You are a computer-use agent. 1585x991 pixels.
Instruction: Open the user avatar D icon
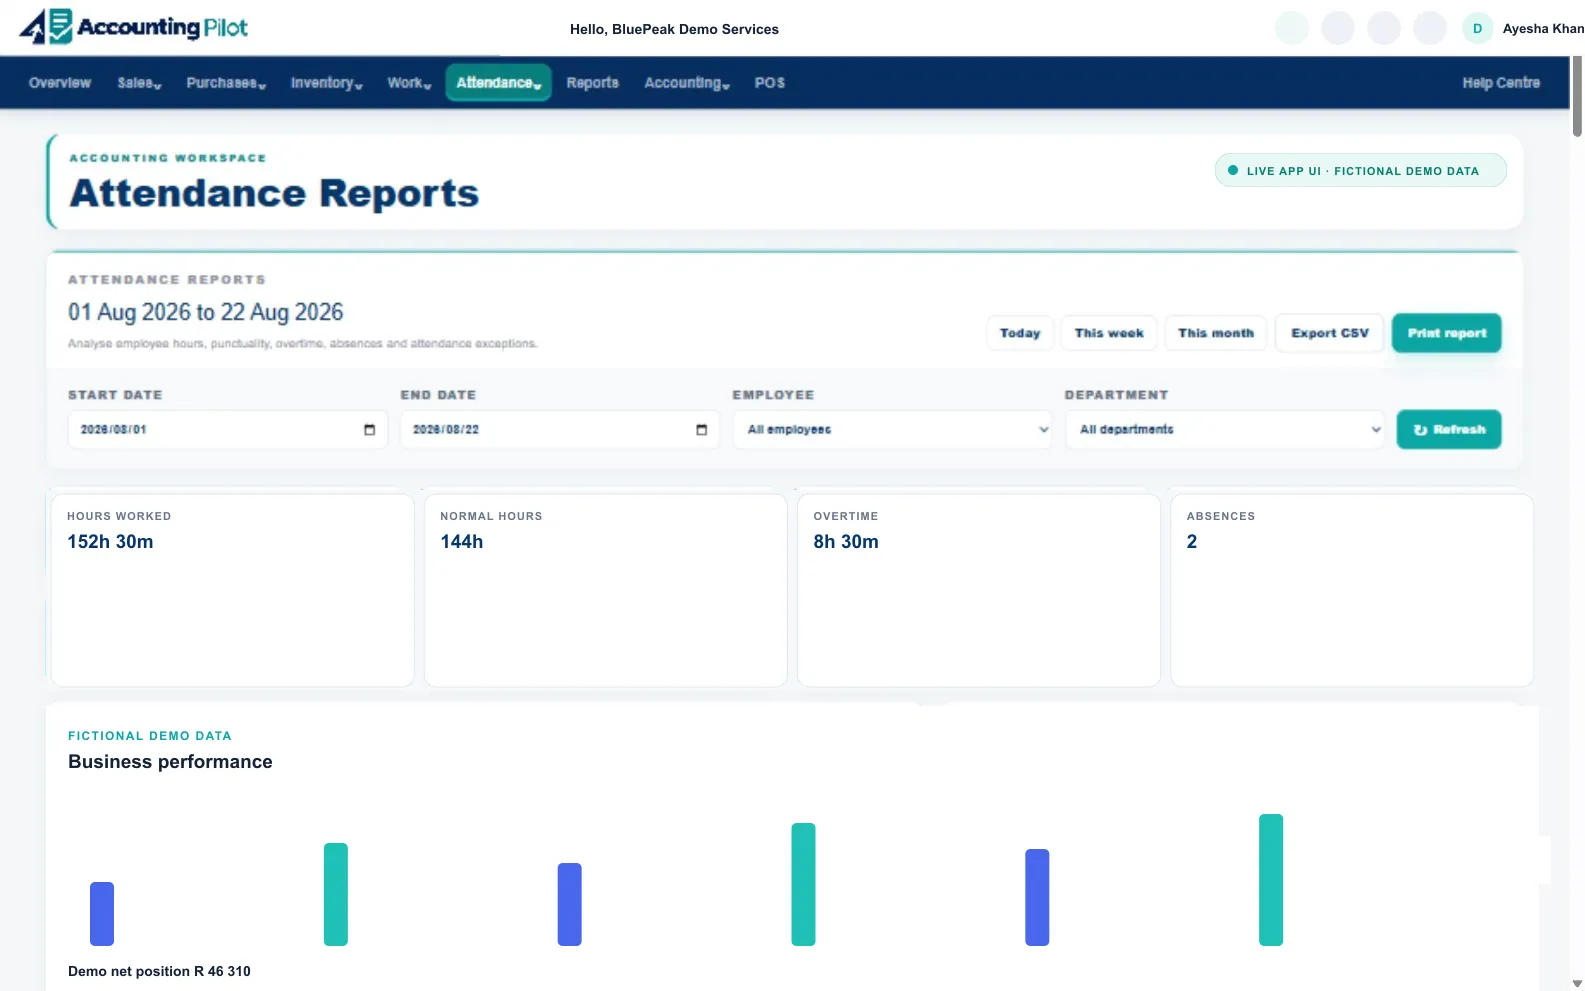click(1477, 28)
